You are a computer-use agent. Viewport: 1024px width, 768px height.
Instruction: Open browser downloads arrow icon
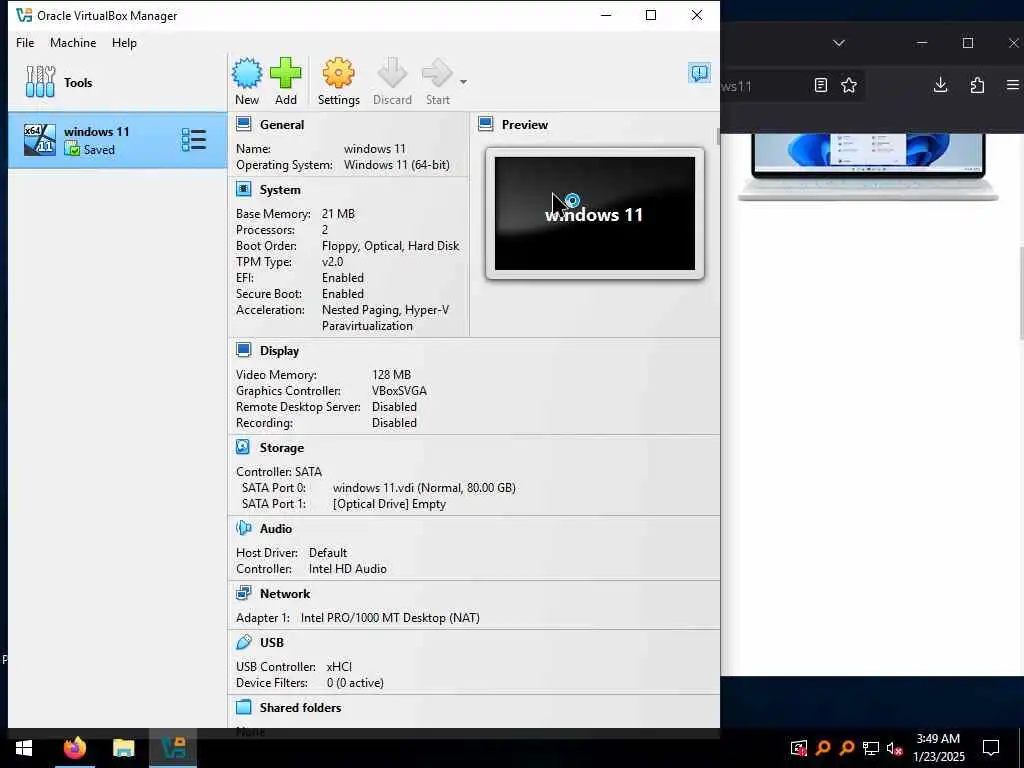pos(940,85)
